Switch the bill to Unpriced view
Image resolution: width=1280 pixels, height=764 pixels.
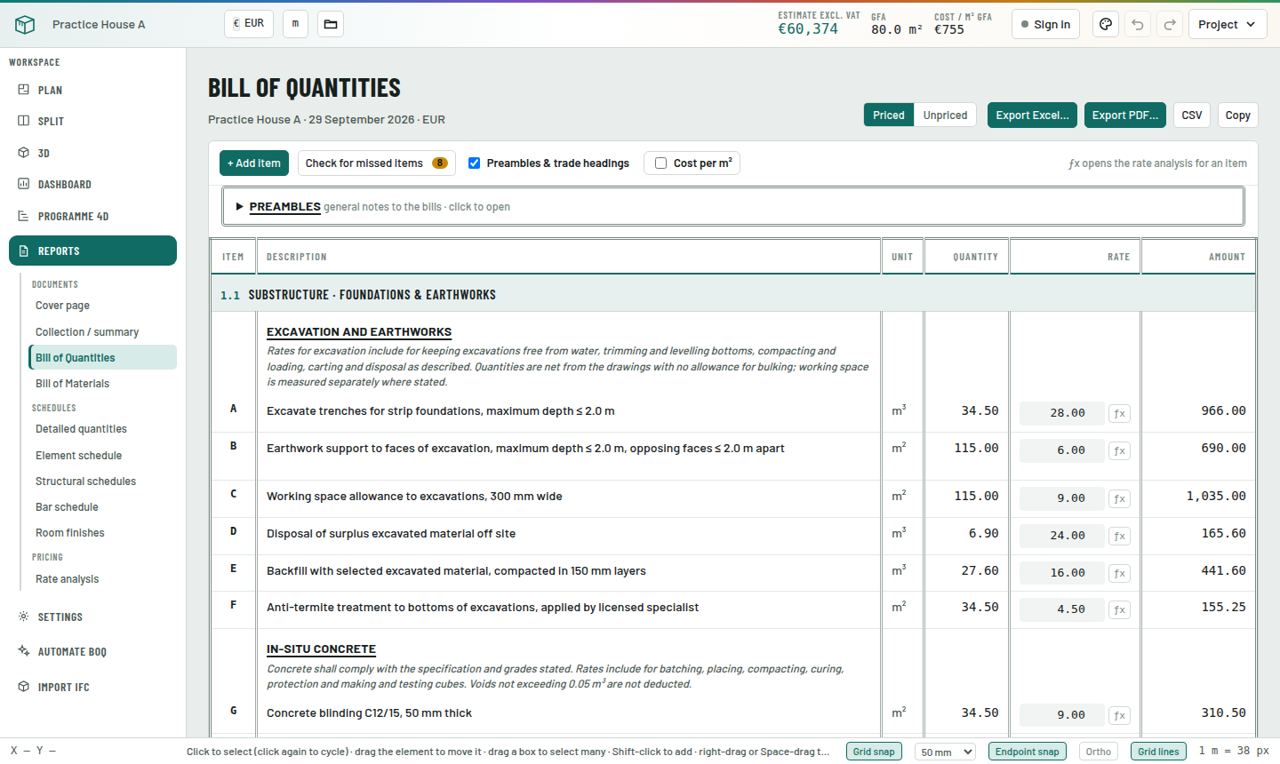[945, 115]
